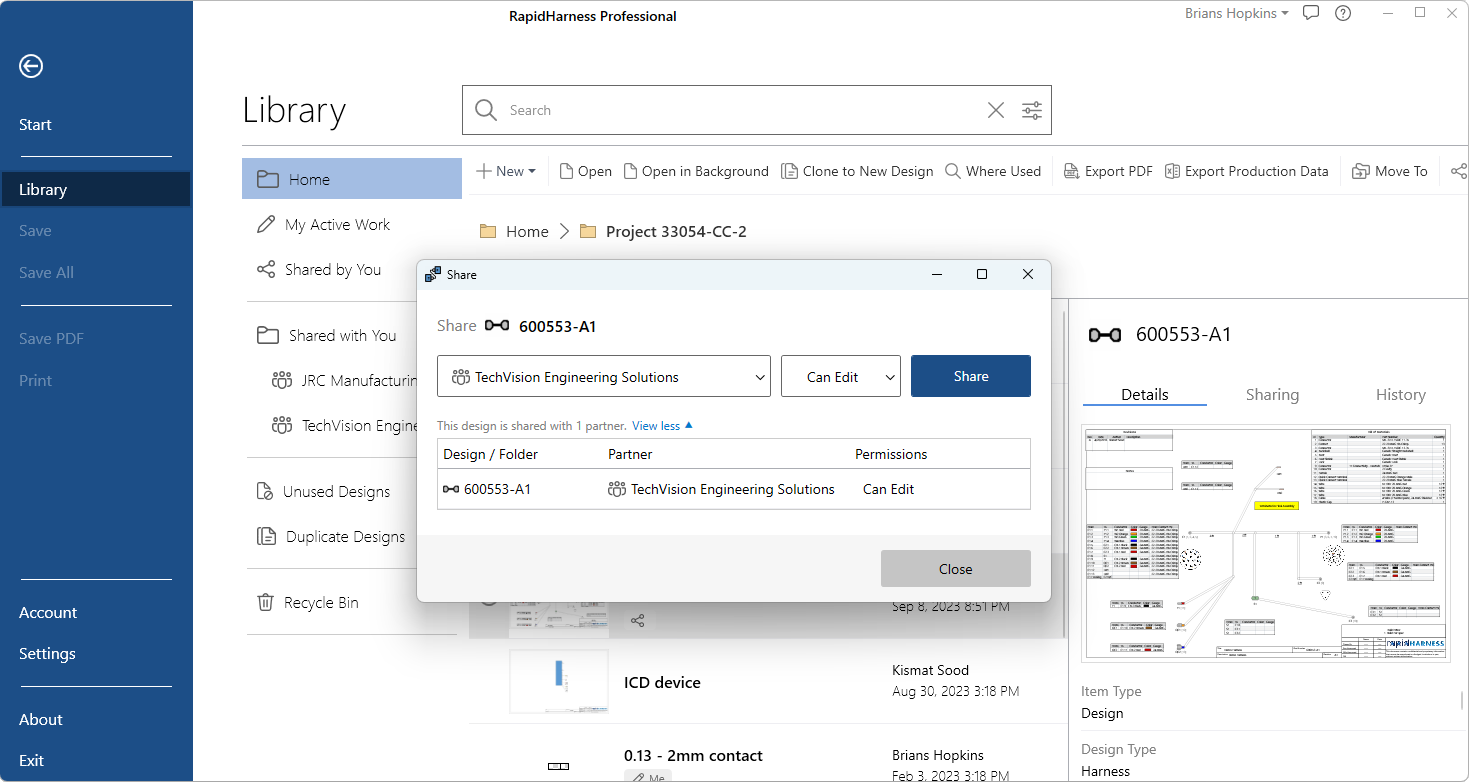Image resolution: width=1469 pixels, height=782 pixels.
Task: Open the Can Edit permission dropdown
Action: (841, 377)
